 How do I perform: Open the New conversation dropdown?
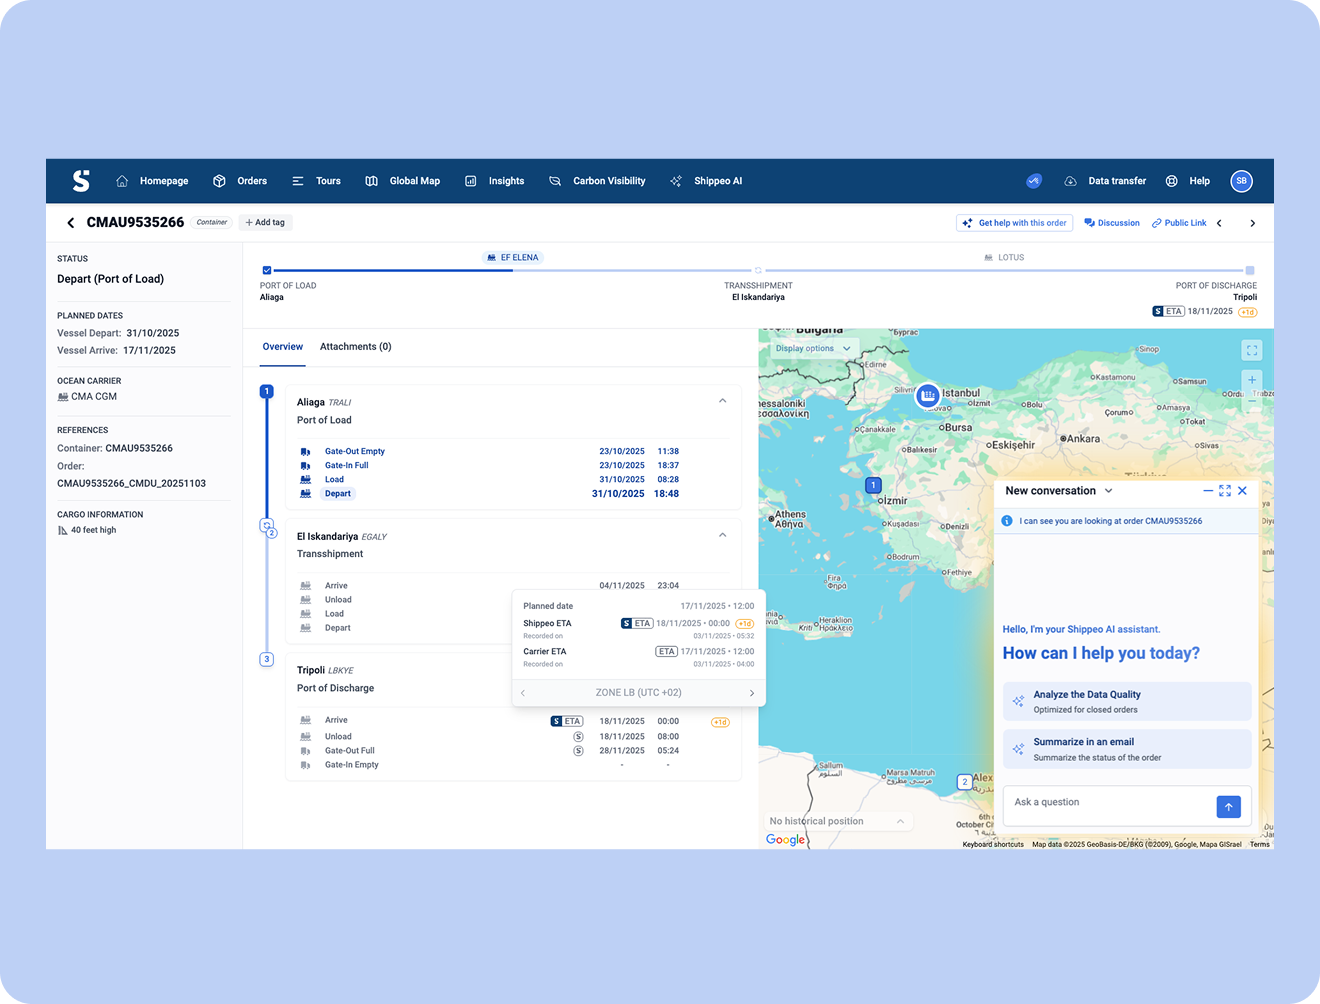click(x=1059, y=491)
